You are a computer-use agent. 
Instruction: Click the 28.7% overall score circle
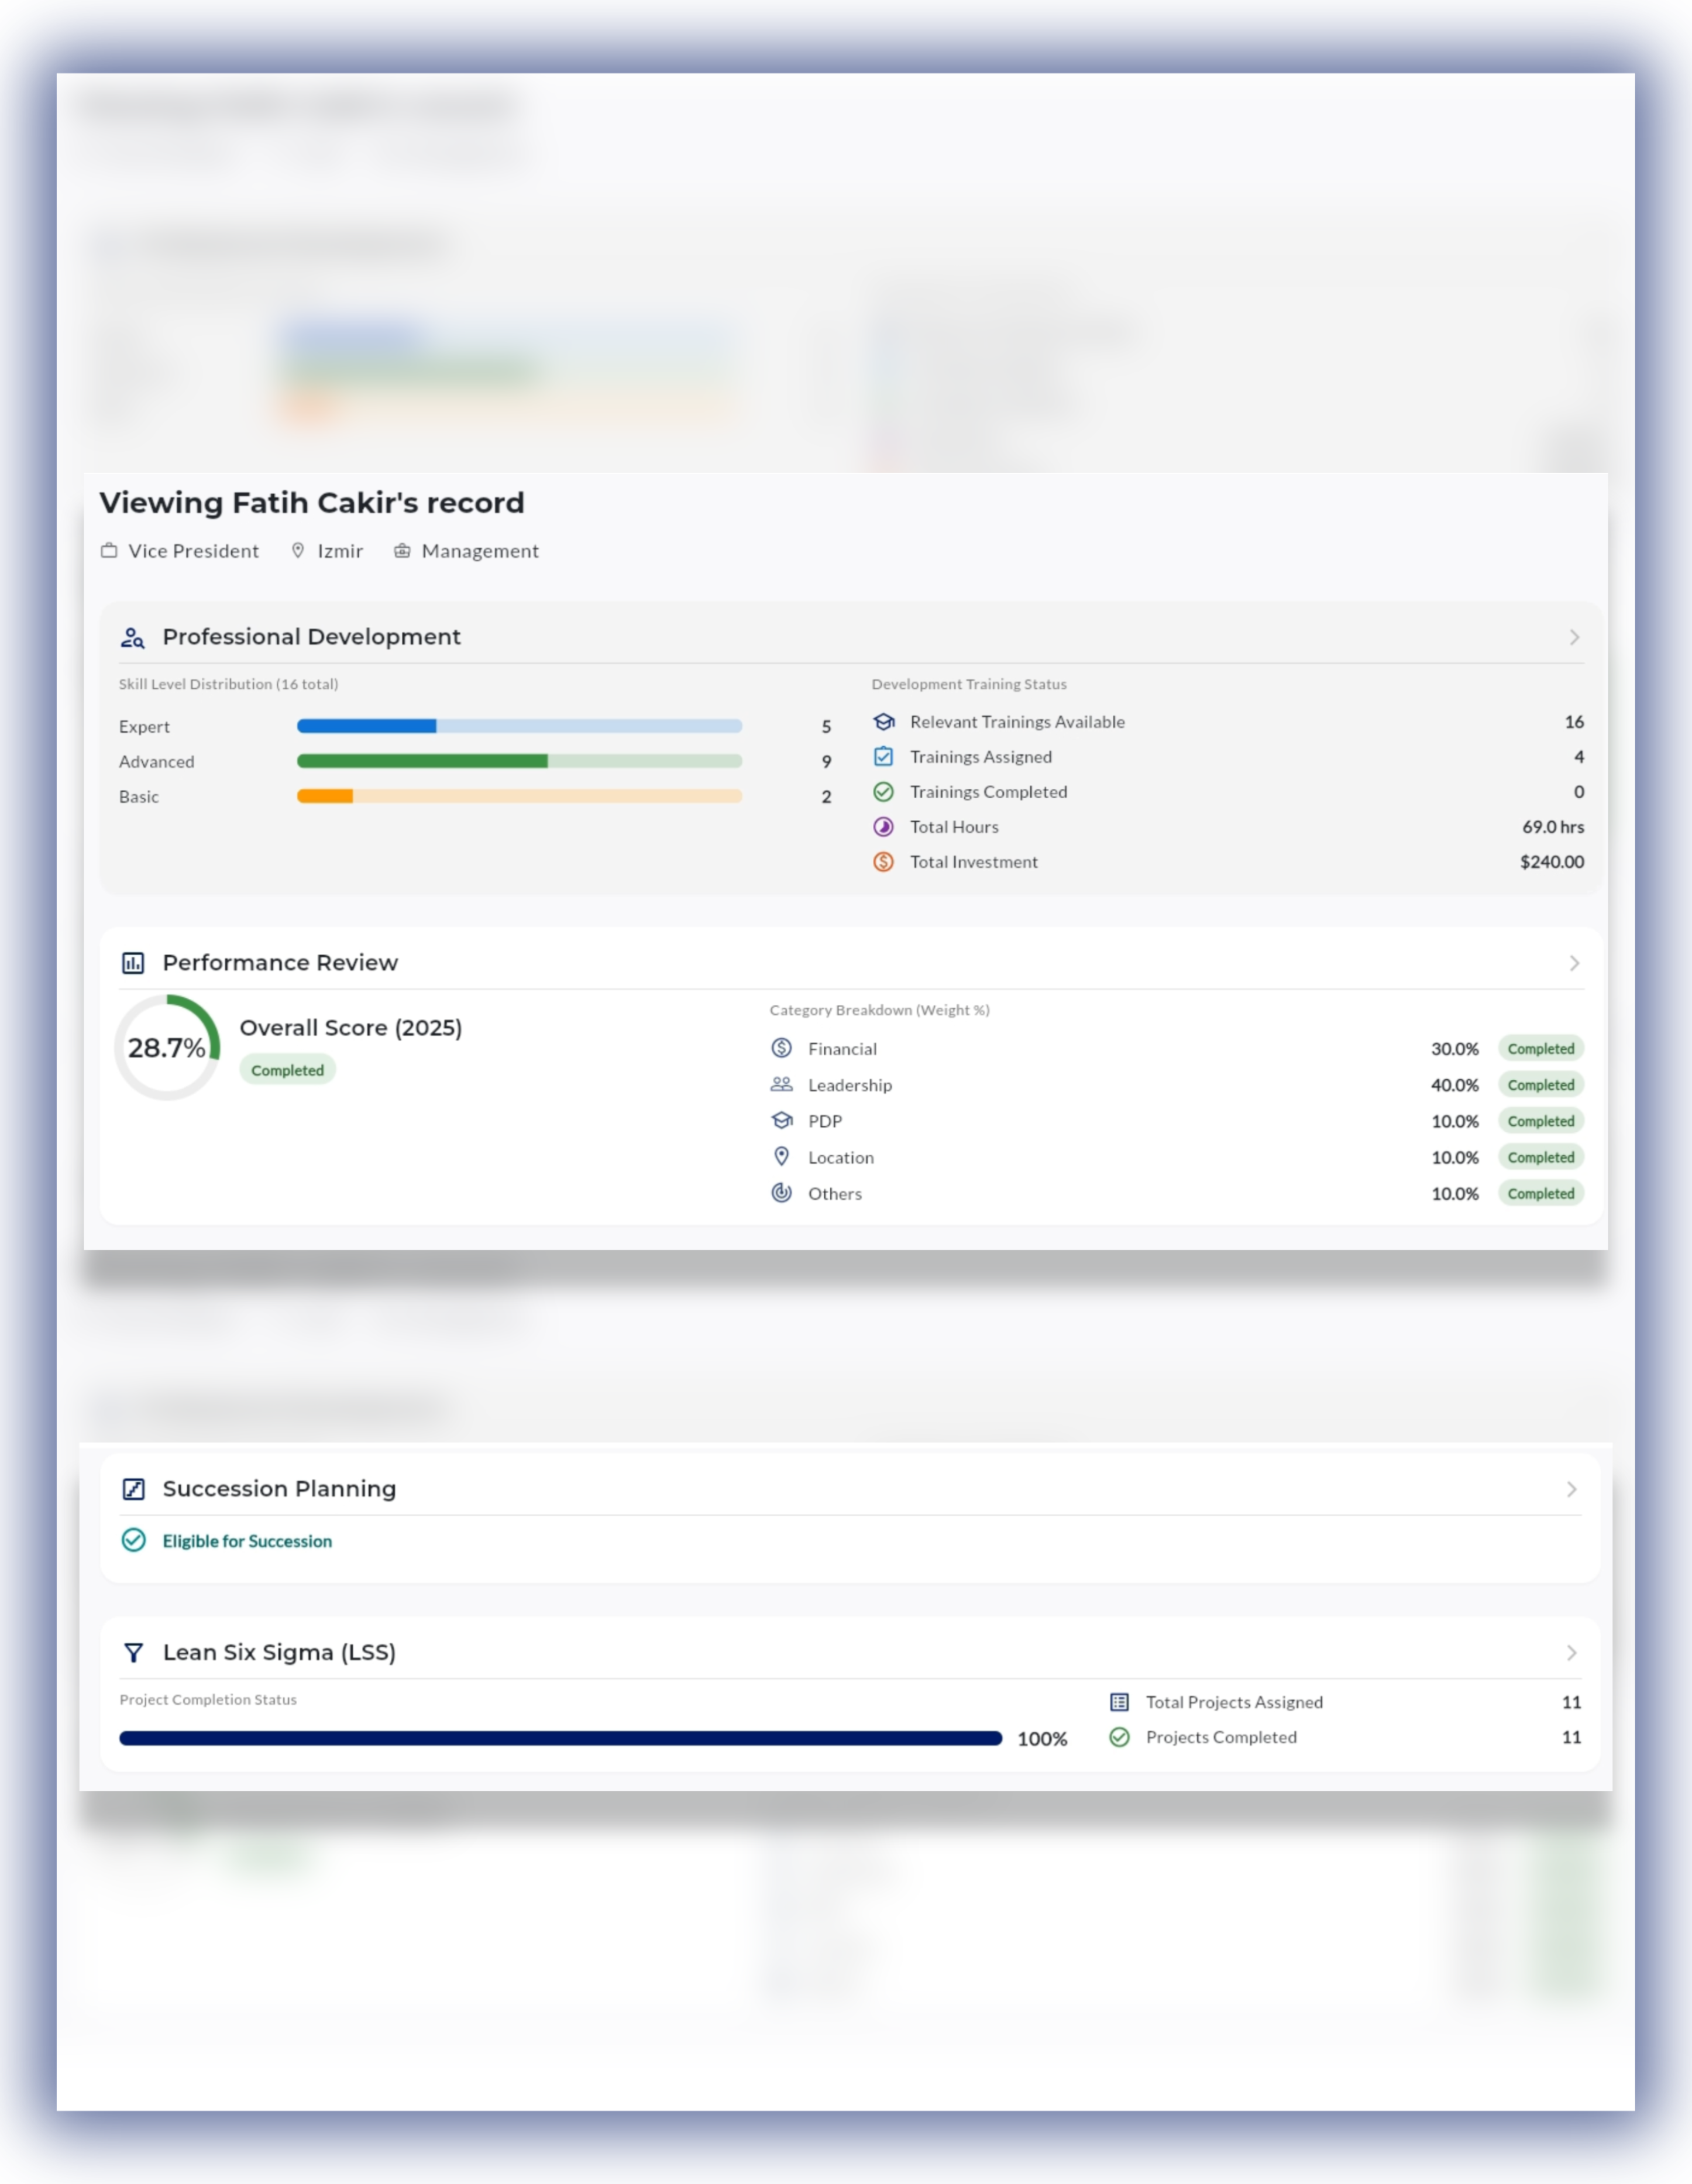[x=167, y=1048]
